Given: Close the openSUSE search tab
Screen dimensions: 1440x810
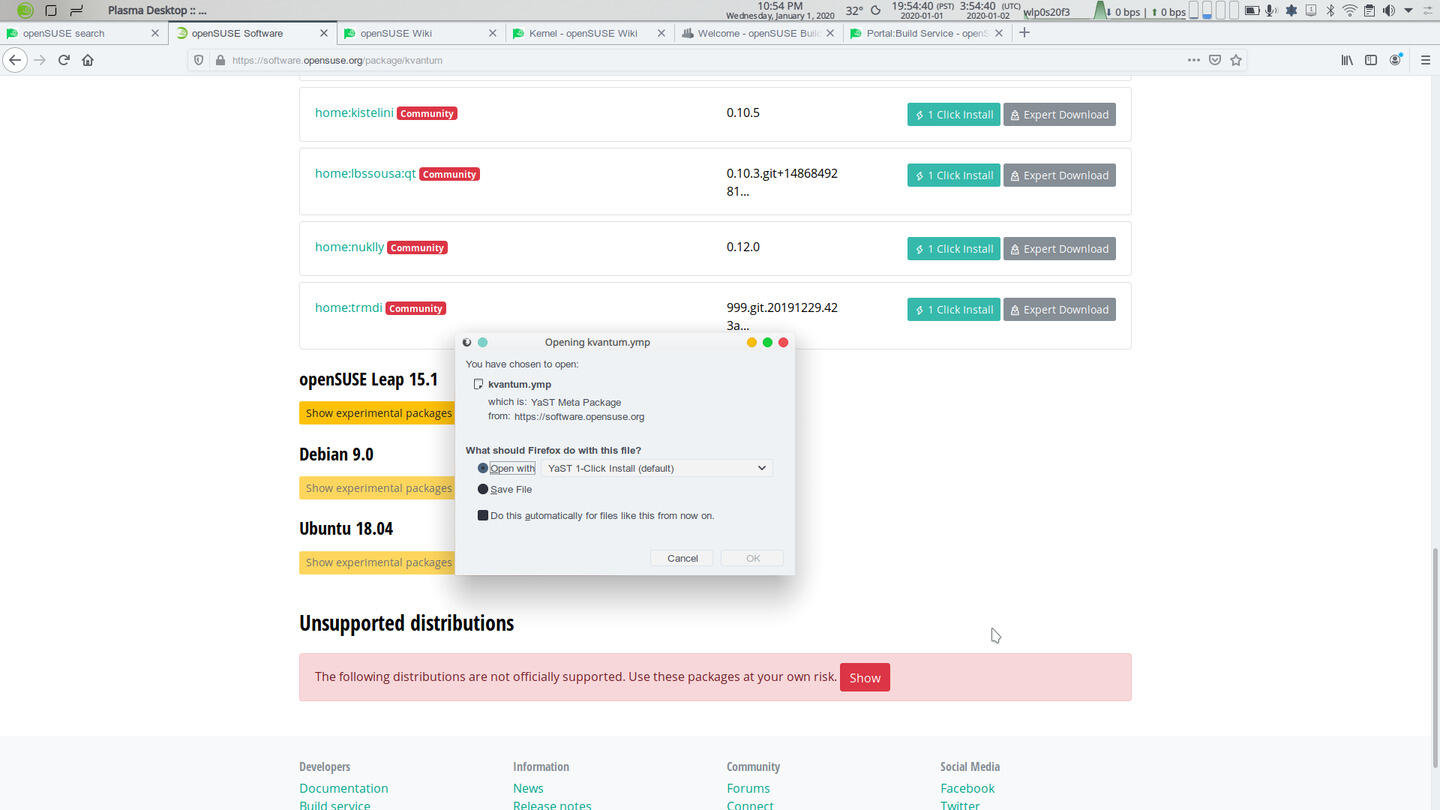Looking at the screenshot, I should [x=154, y=33].
